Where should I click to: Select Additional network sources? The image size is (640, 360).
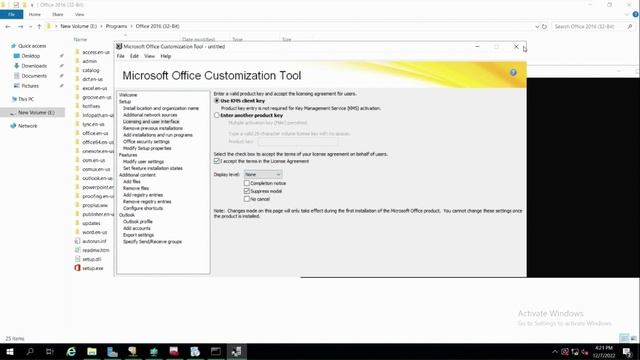[x=150, y=115]
